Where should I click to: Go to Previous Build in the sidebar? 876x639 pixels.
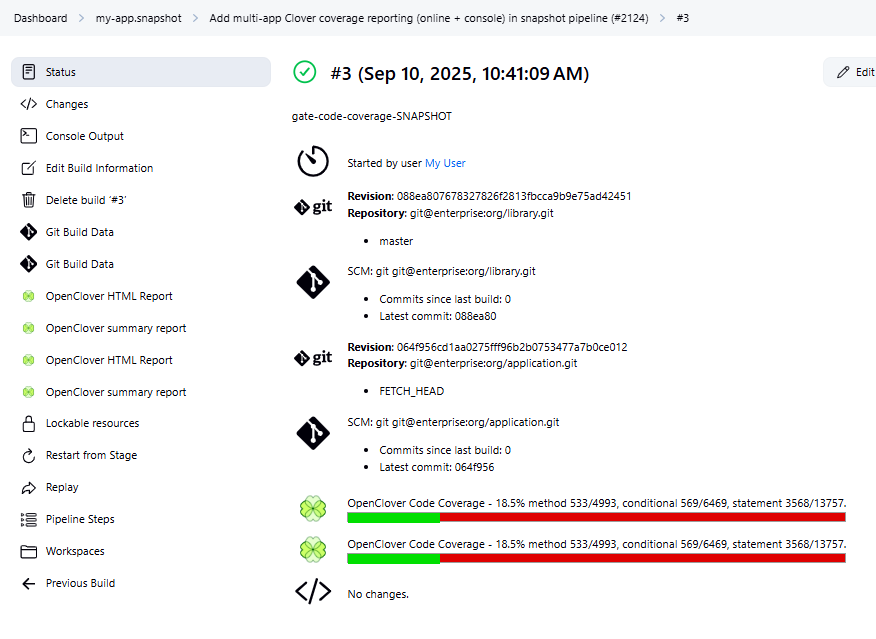[x=80, y=583]
